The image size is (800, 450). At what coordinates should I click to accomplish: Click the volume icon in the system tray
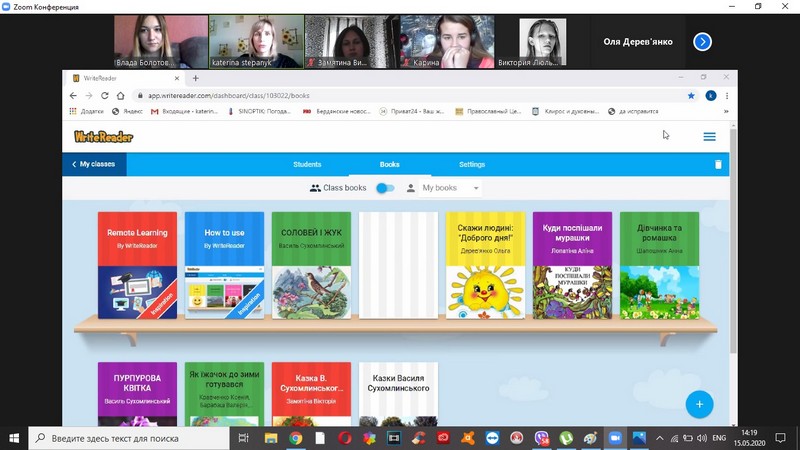(702, 438)
